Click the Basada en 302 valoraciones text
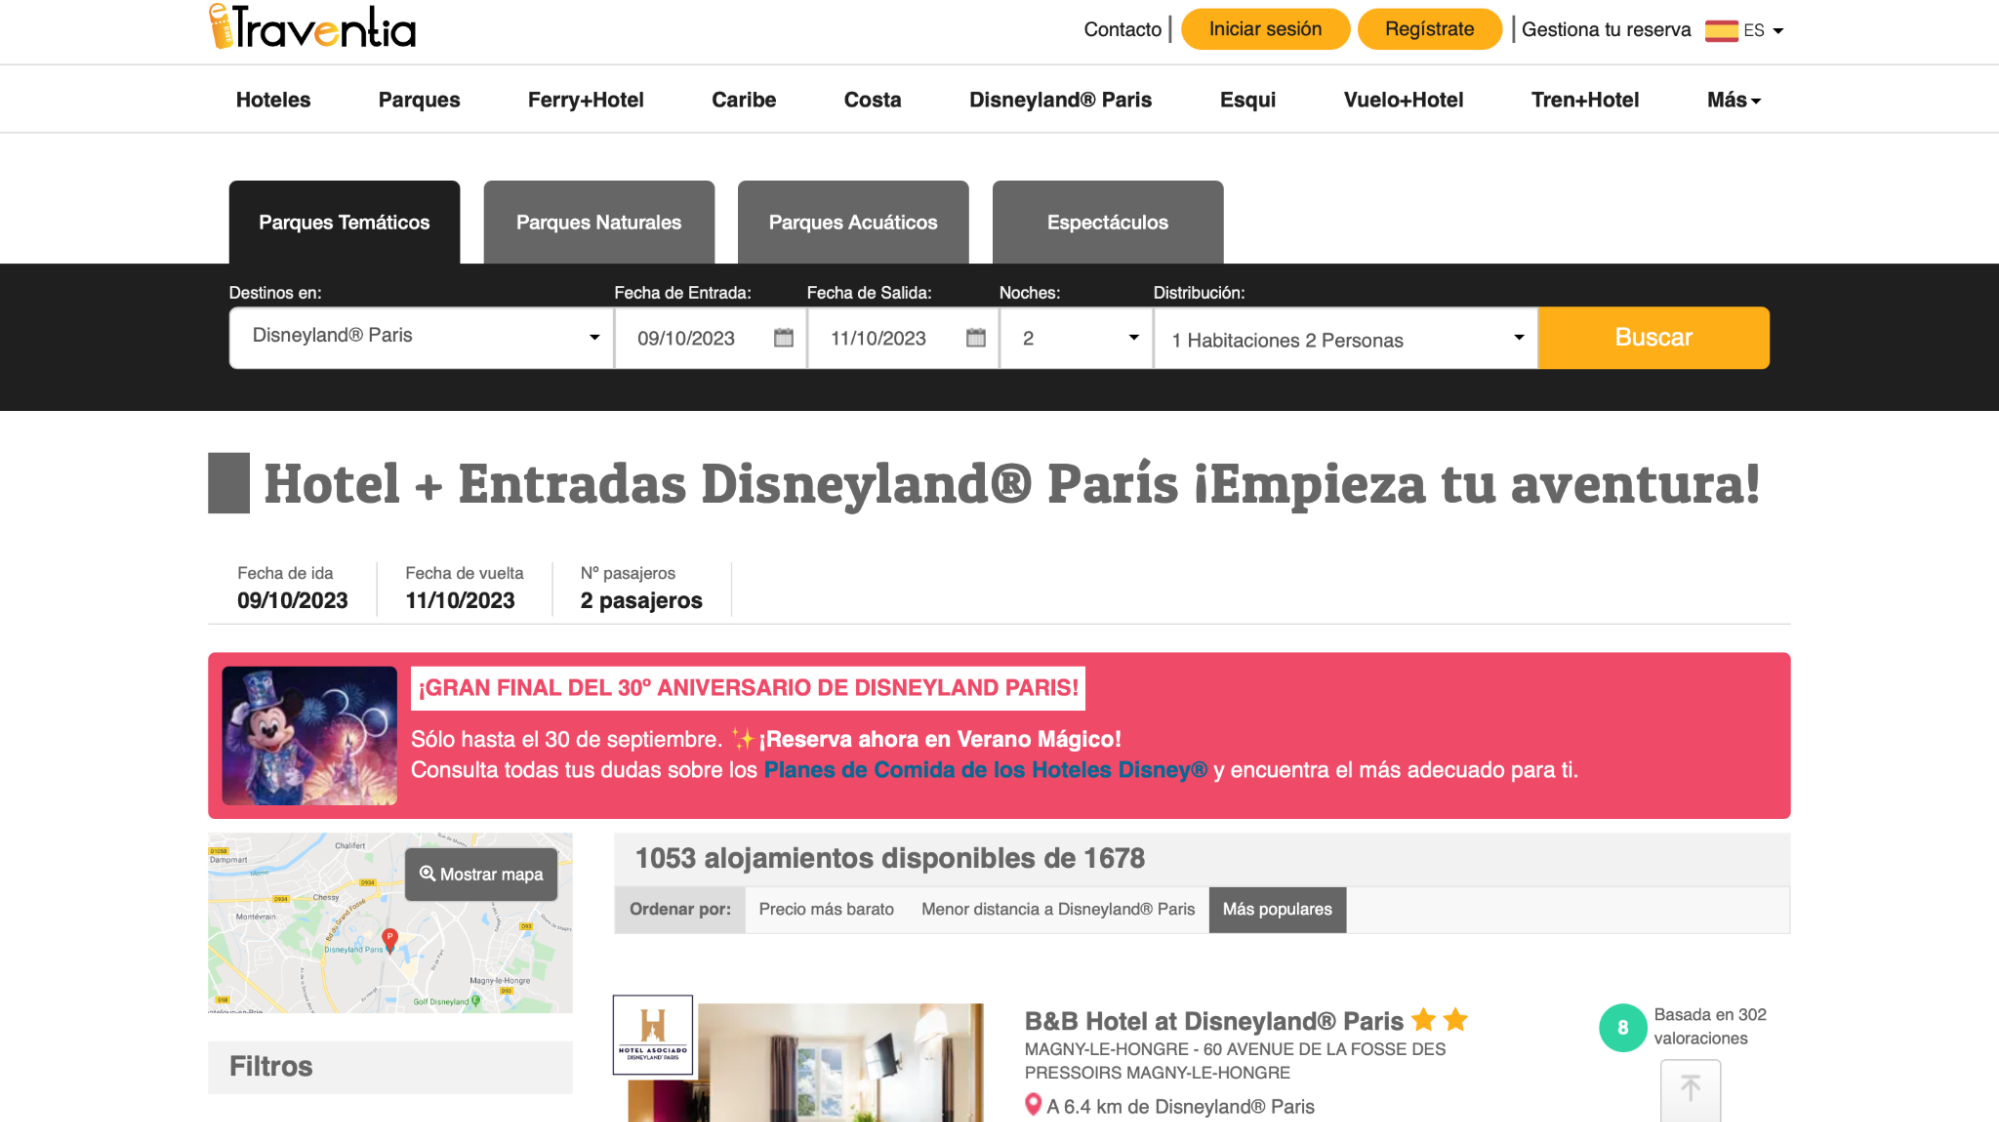The height and width of the screenshot is (1122, 1999). coord(1710,1026)
